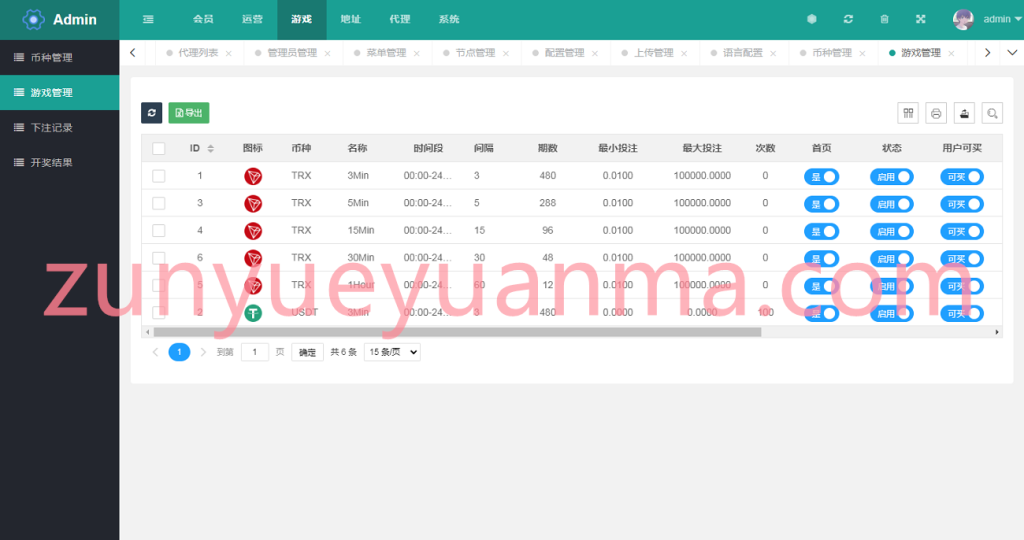Open 游戏 top menu
Screen dimensions: 1024x540
pyautogui.click(x=301, y=20)
